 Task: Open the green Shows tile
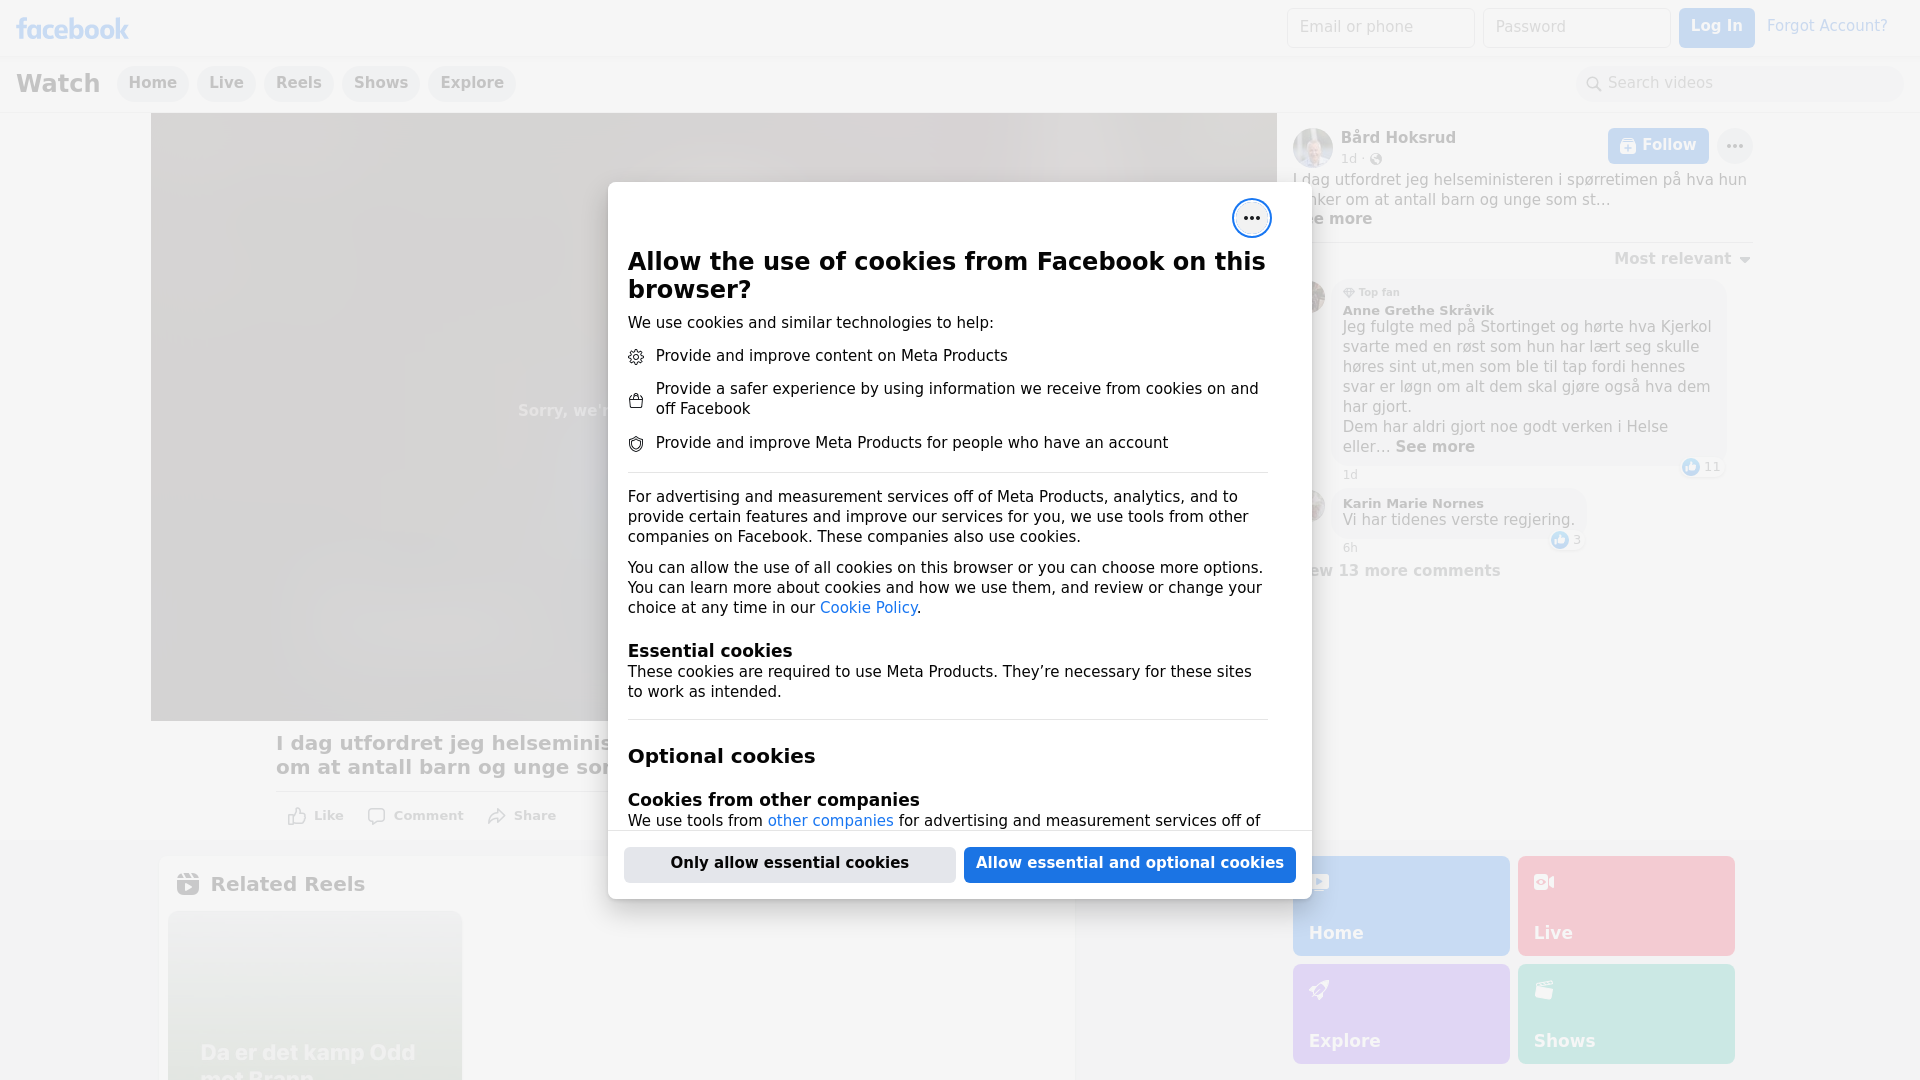[1626, 1014]
